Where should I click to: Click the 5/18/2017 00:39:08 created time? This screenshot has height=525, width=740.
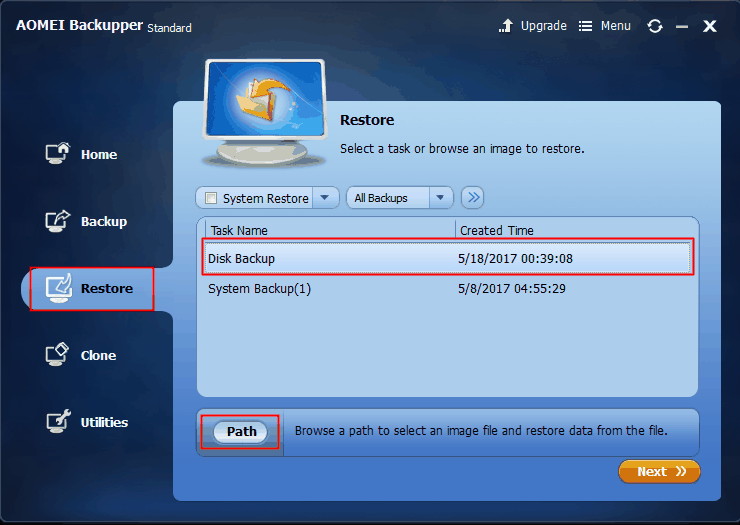click(x=515, y=259)
